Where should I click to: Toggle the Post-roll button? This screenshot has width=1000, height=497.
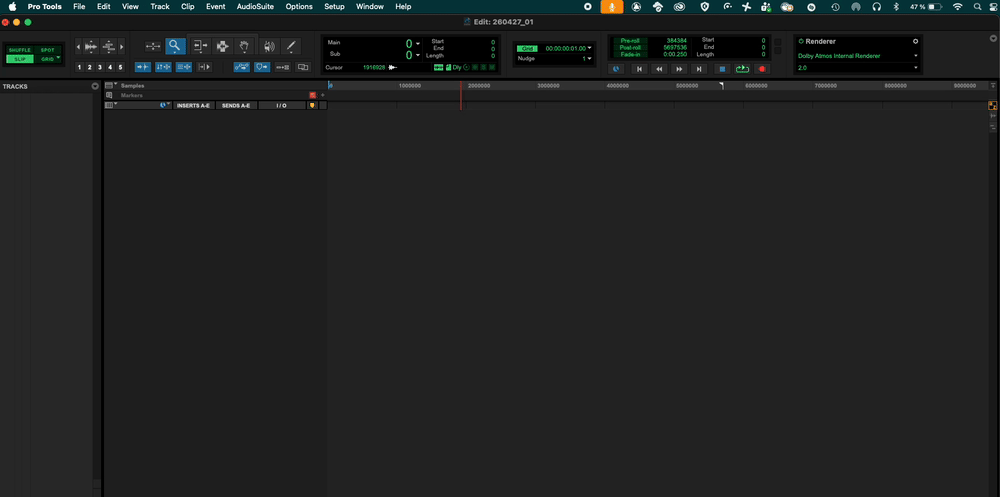630,47
